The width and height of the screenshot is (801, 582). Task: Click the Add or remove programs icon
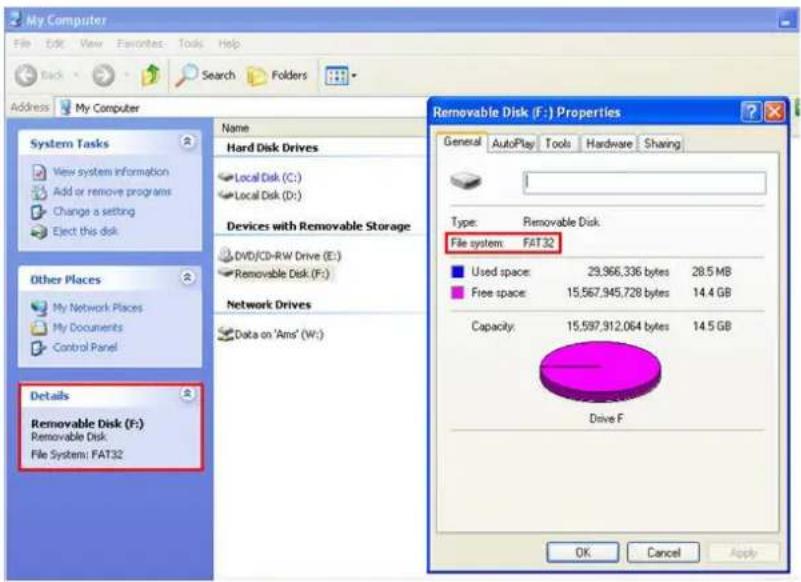[39, 192]
